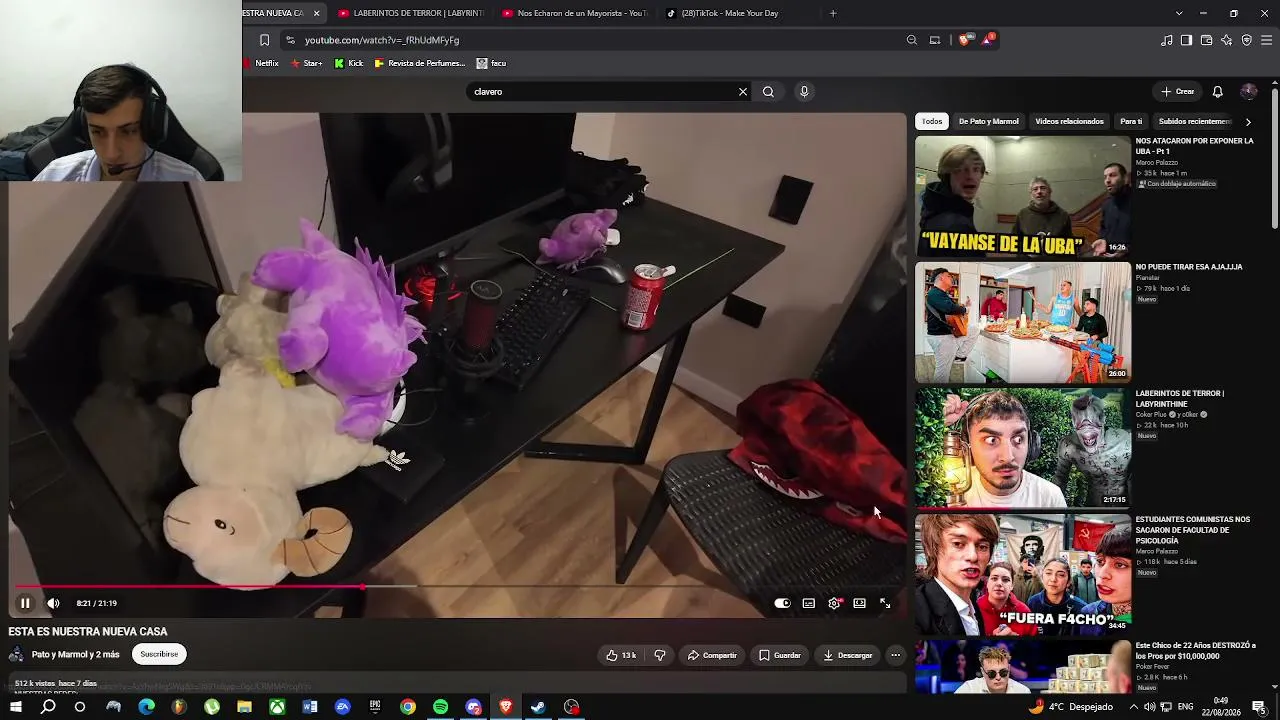This screenshot has height=720, width=1280.
Task: Download the video via Descargar
Action: (x=848, y=655)
